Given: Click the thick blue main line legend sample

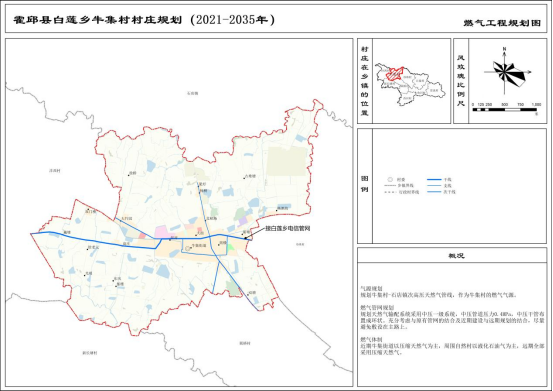Looking at the screenshot, I should click(434, 180).
